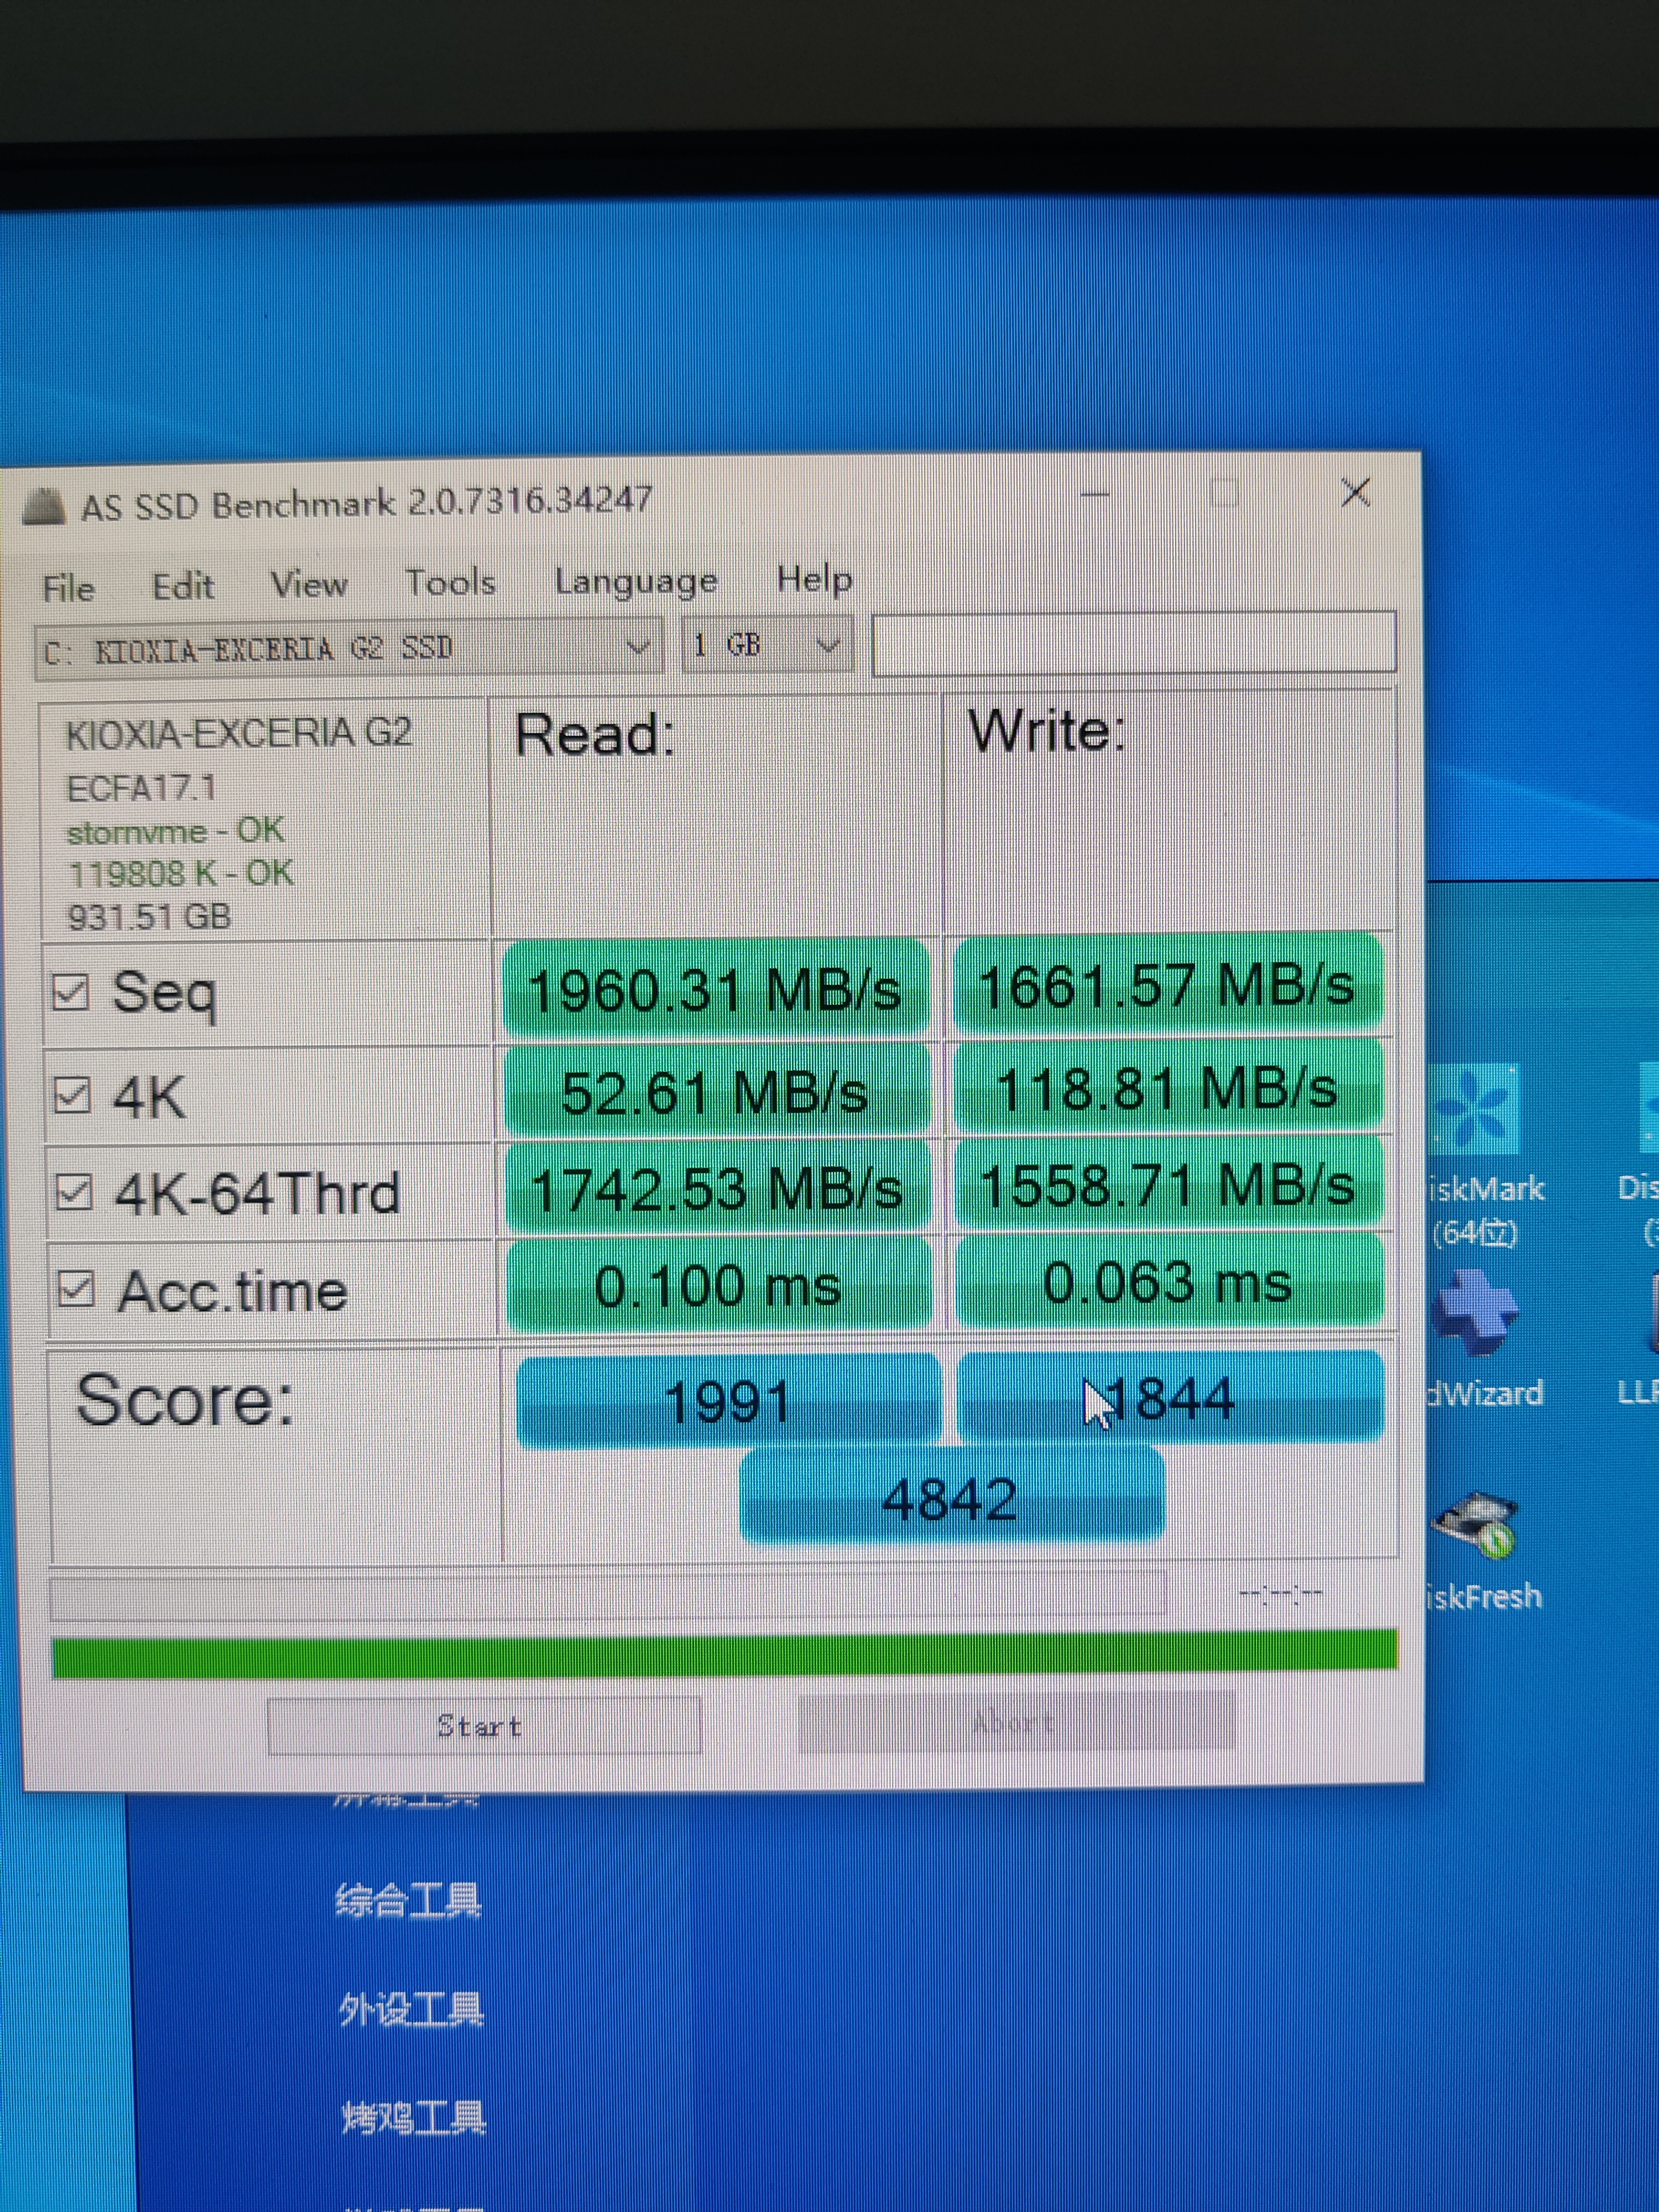1659x2212 pixels.
Task: Open the Help menu
Action: point(814,579)
